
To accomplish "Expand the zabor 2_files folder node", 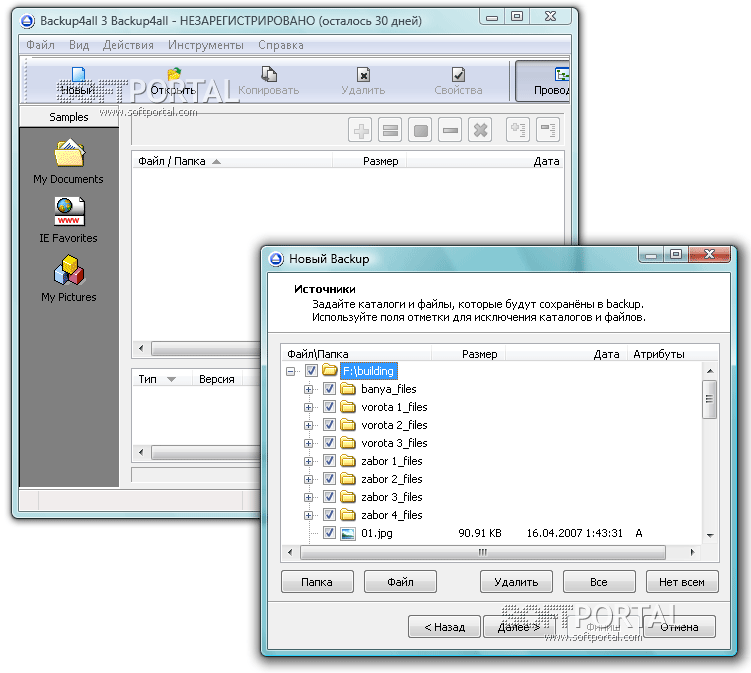I will click(308, 479).
